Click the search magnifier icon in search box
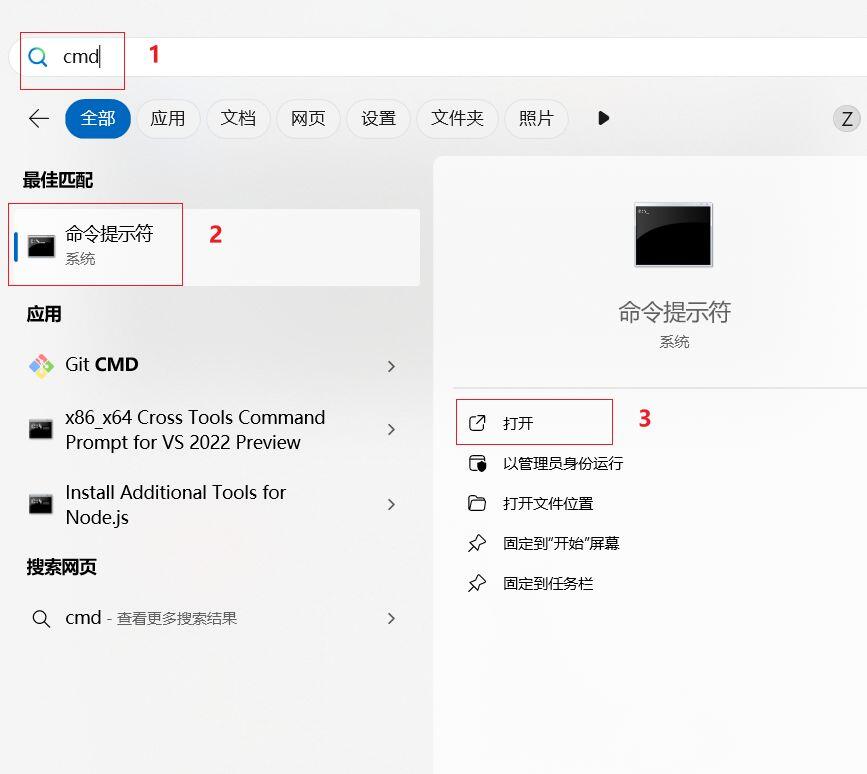Image resolution: width=867 pixels, height=774 pixels. 38,57
